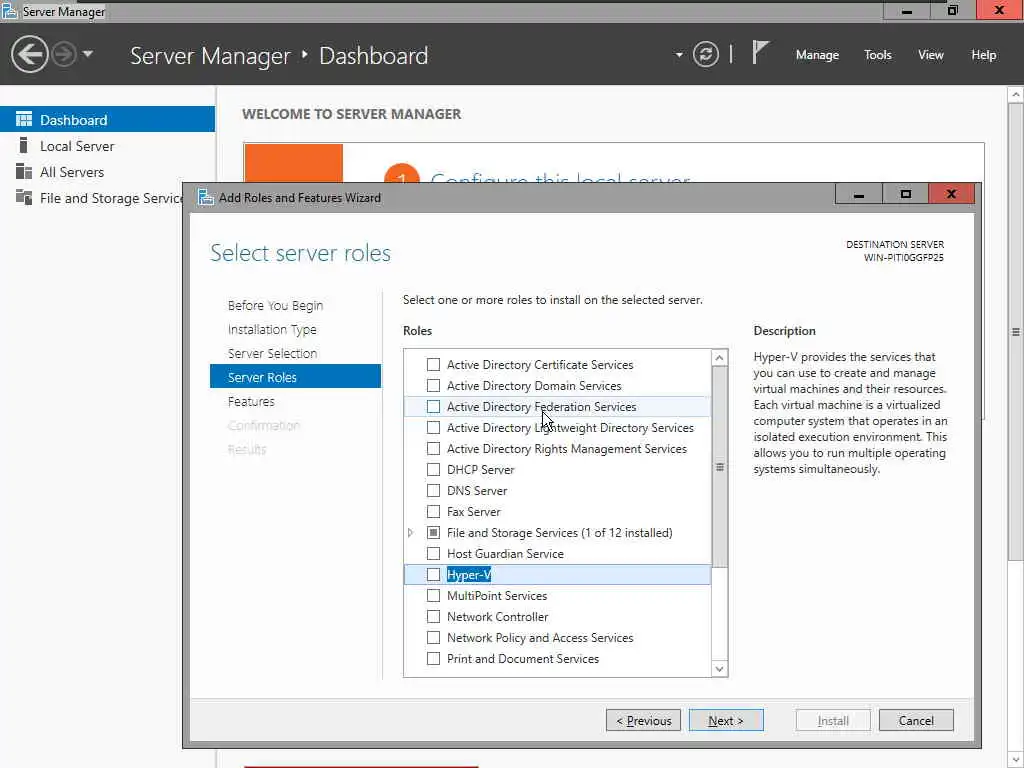The image size is (1024, 768).
Task: Go to Before You Begin wizard step
Action: click(275, 305)
